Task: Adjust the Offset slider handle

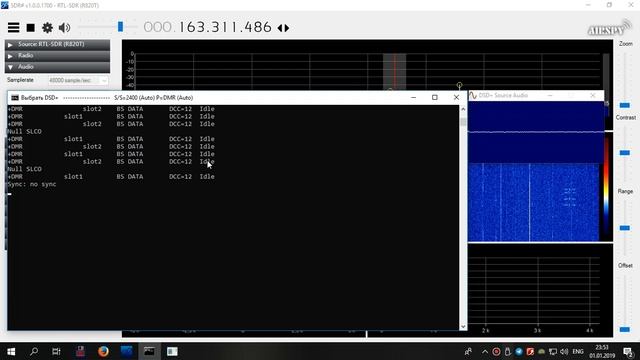Action: [x=624, y=329]
